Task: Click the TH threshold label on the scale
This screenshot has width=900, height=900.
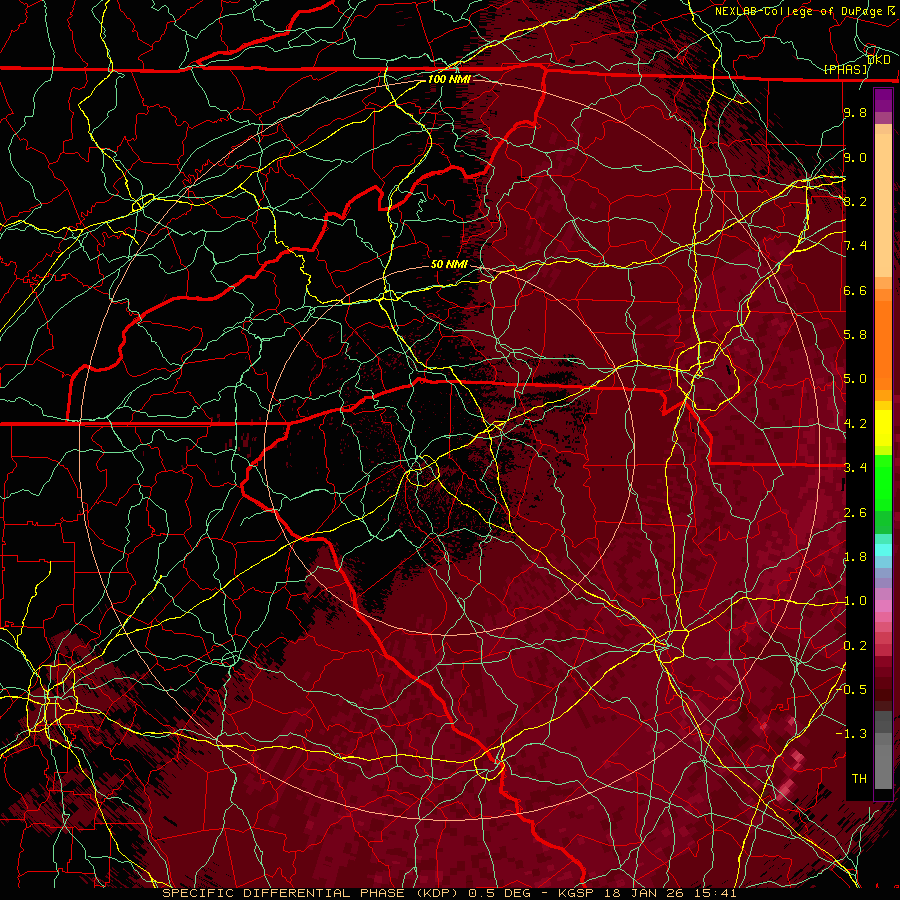Action: click(859, 779)
